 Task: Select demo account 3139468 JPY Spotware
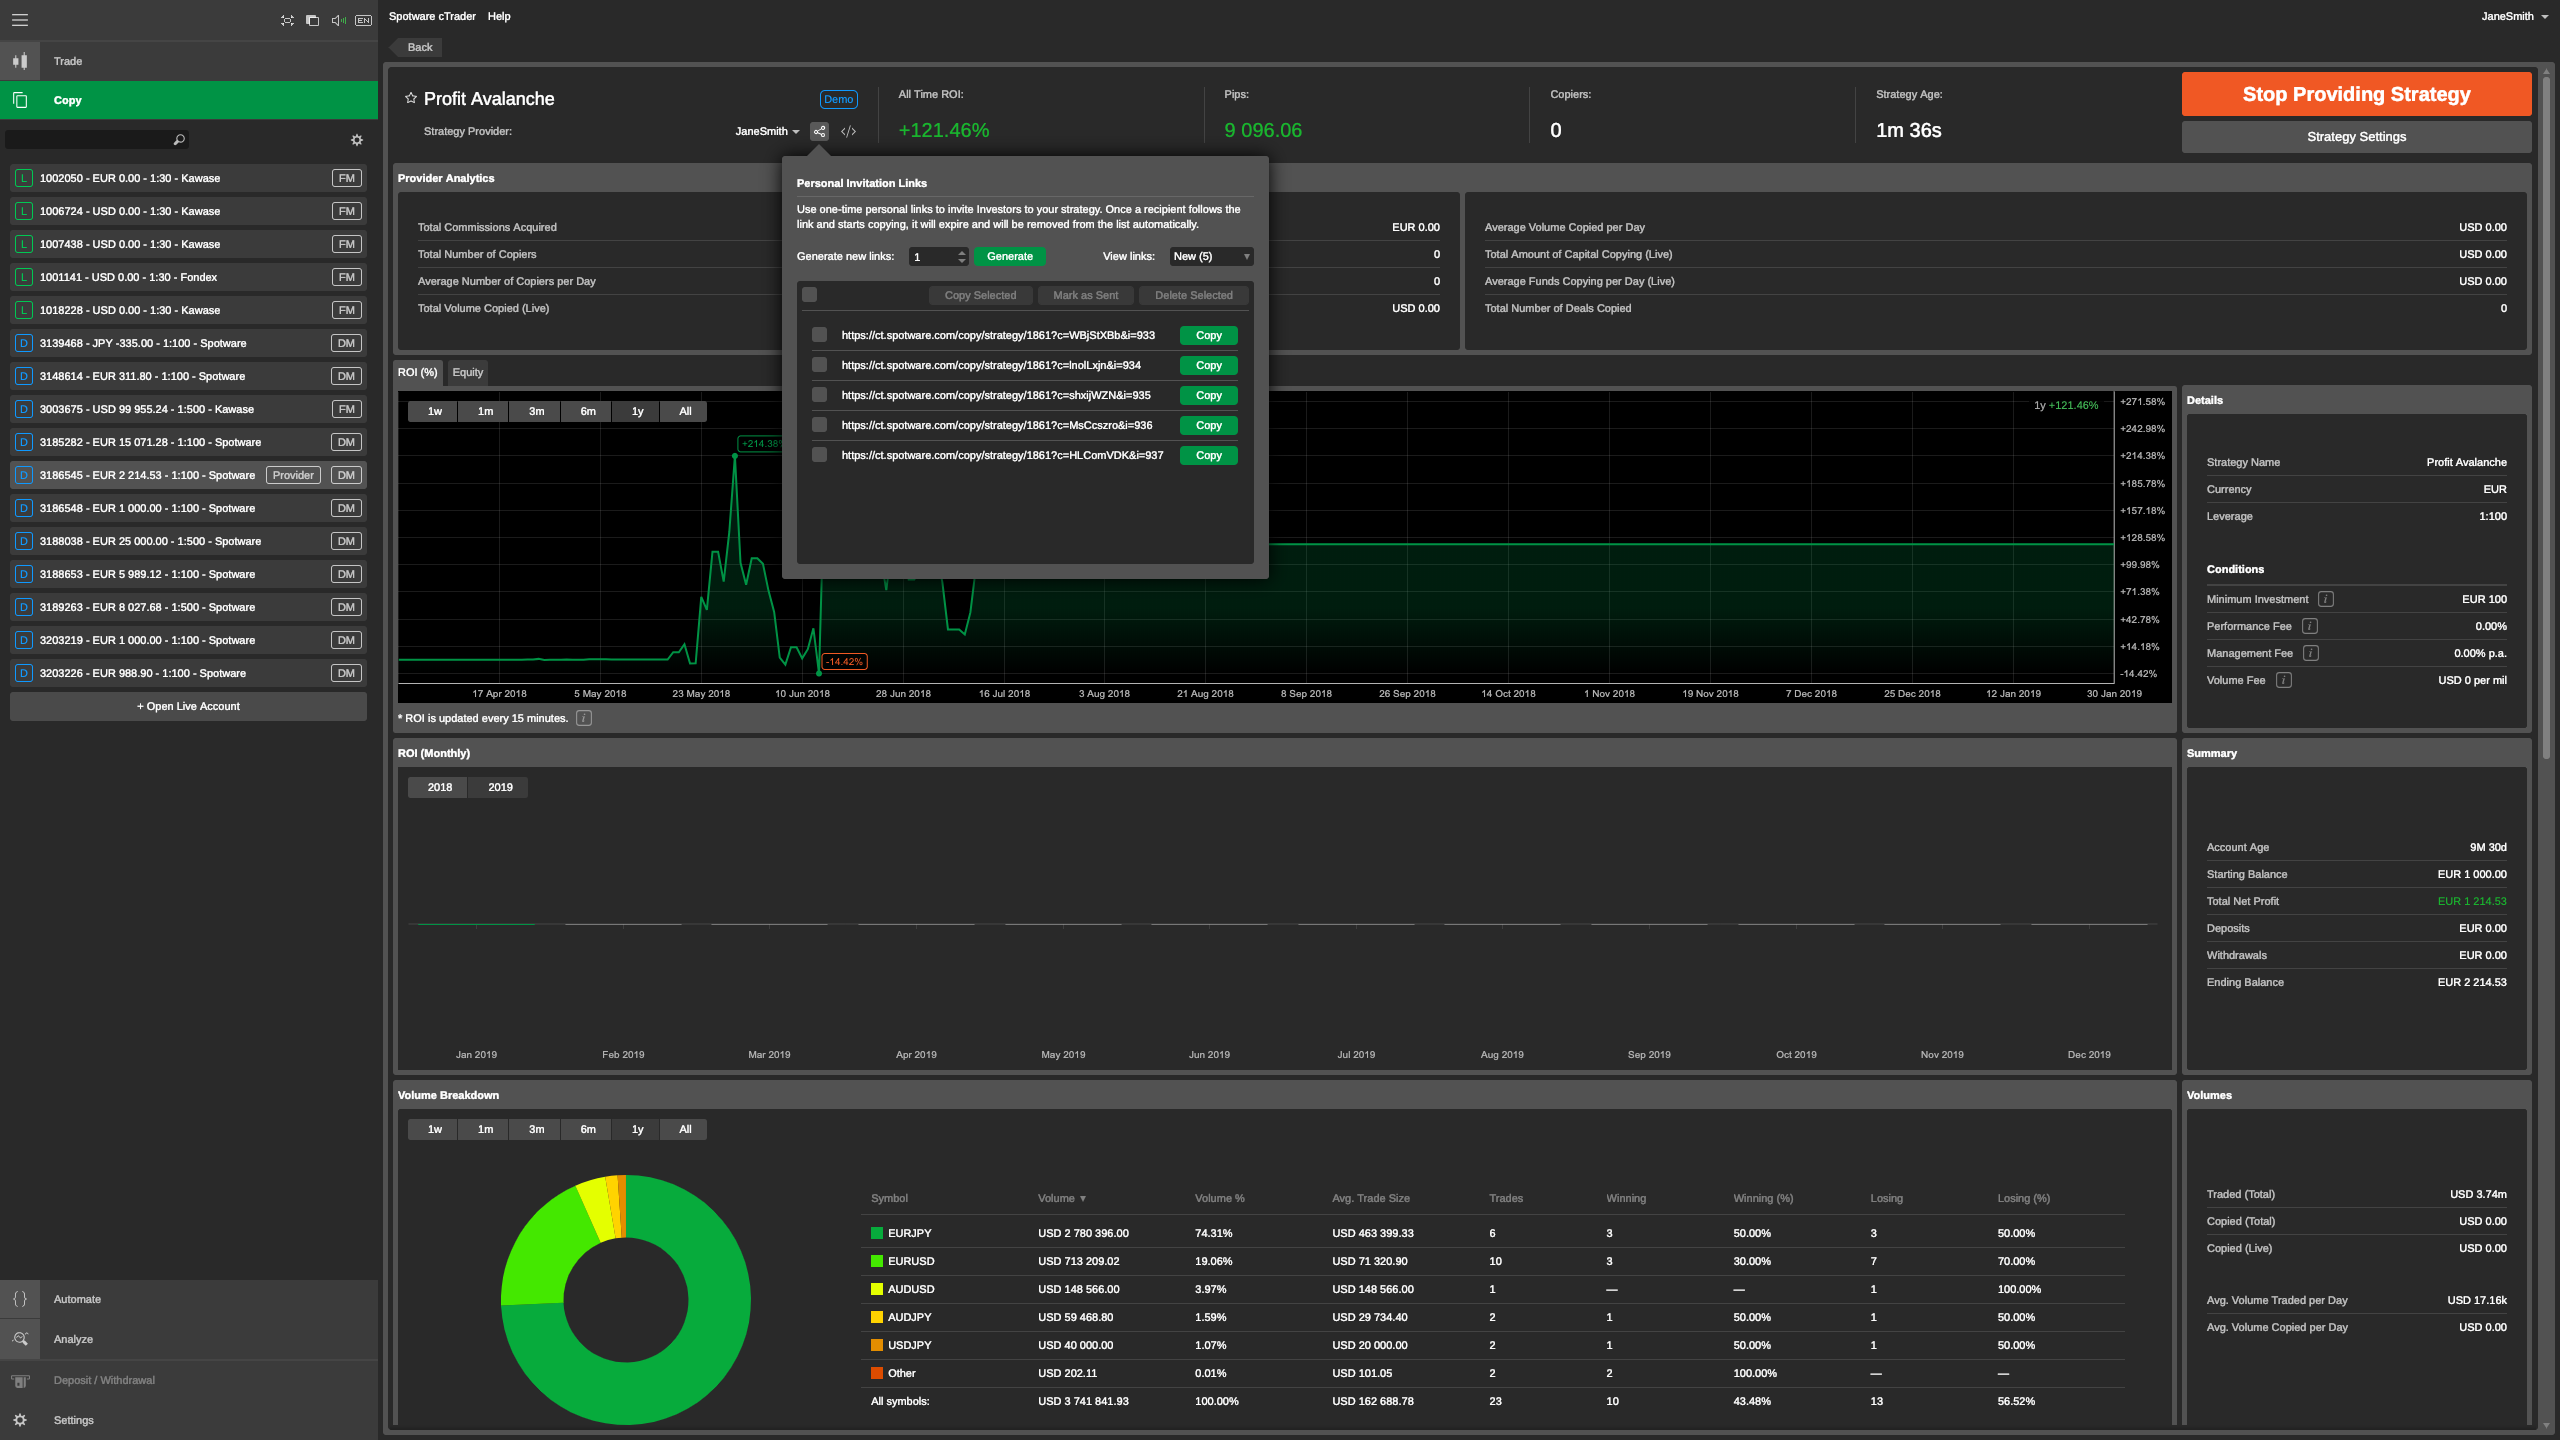click(x=188, y=343)
